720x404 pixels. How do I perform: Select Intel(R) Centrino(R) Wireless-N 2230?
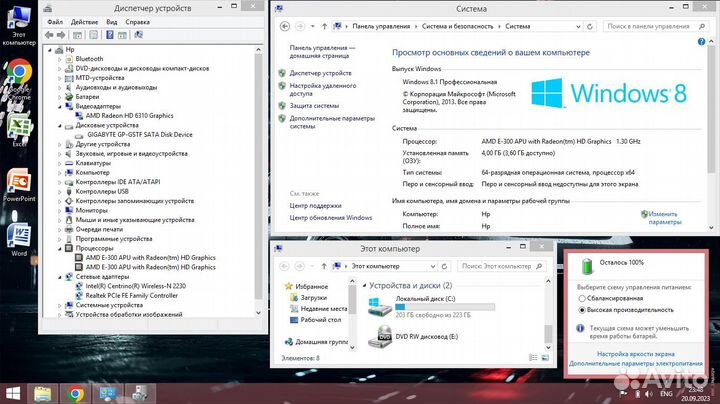click(135, 286)
